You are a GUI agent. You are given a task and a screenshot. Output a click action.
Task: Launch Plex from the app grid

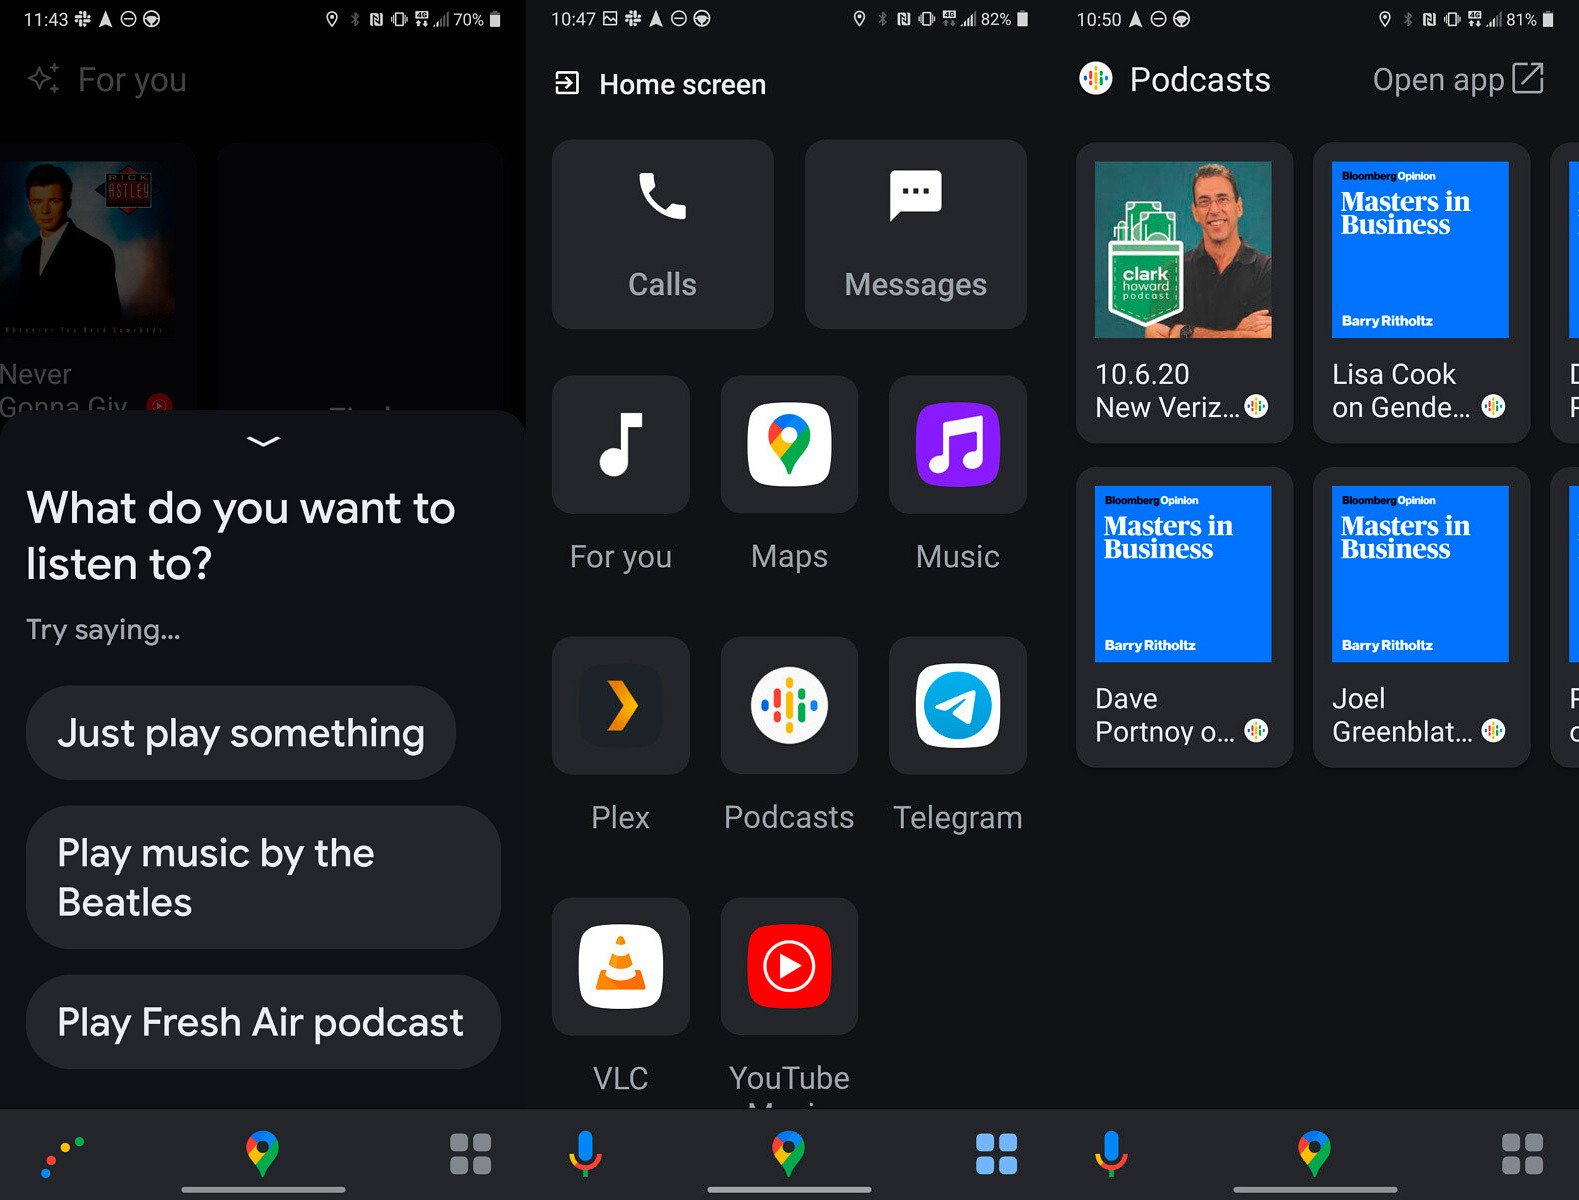tap(620, 705)
